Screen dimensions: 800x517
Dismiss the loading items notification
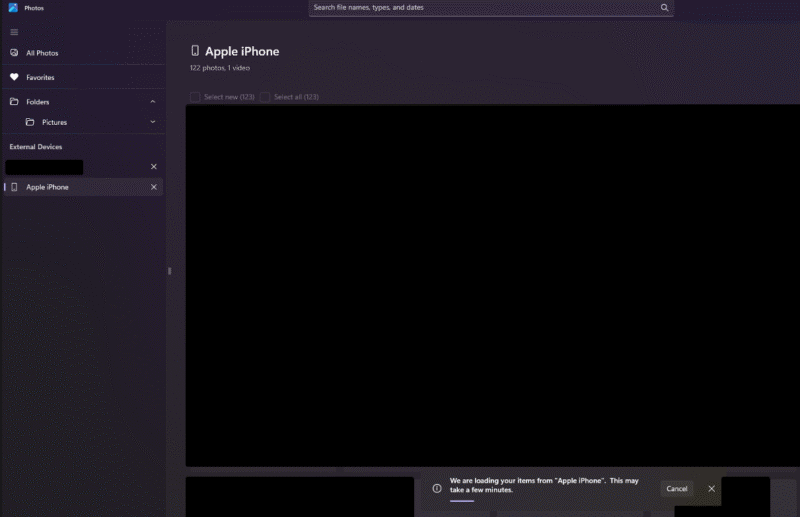[711, 488]
